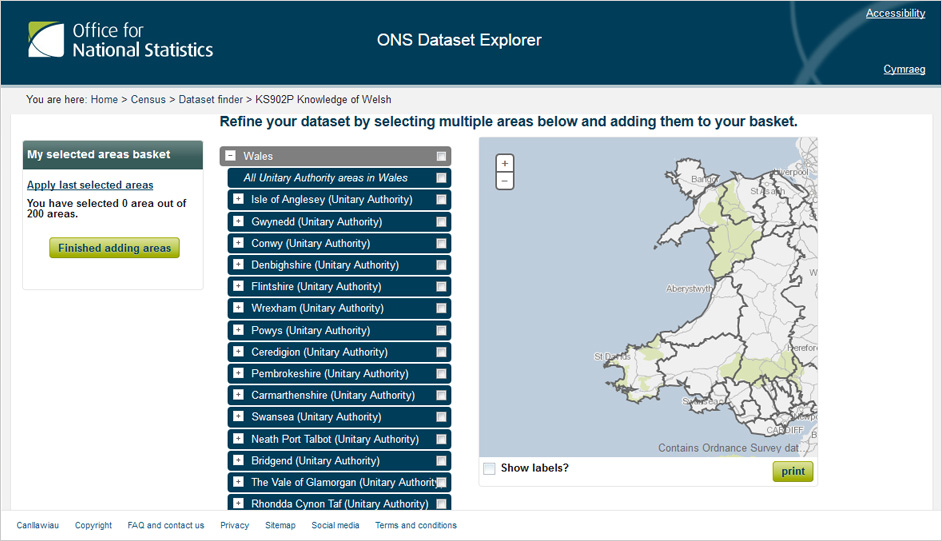Select the Swansea (Unitary Authority) row text
The image size is (942, 541).
[x=316, y=417]
